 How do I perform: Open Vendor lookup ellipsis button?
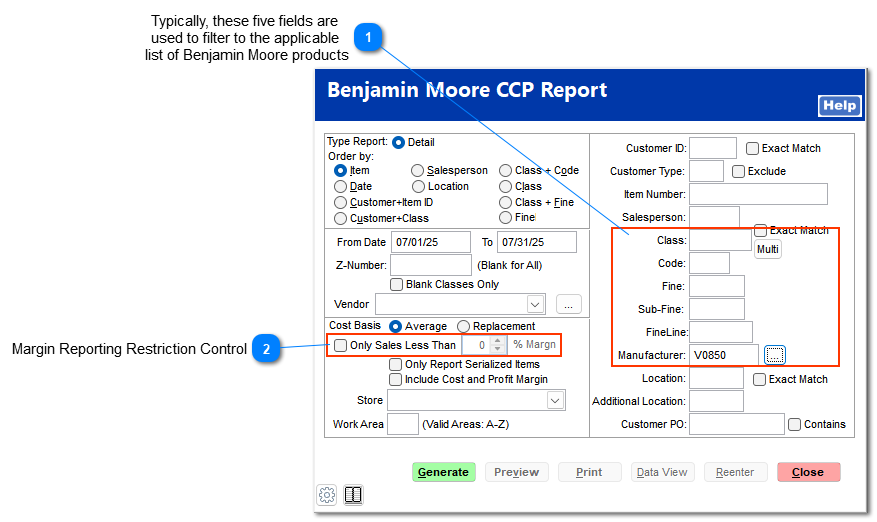[569, 305]
